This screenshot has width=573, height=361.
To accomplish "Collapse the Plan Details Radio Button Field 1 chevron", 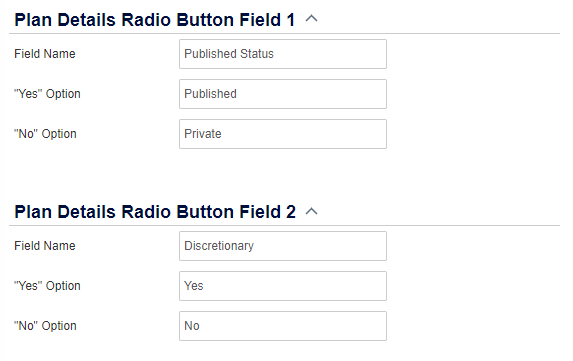I will pos(311,18).
